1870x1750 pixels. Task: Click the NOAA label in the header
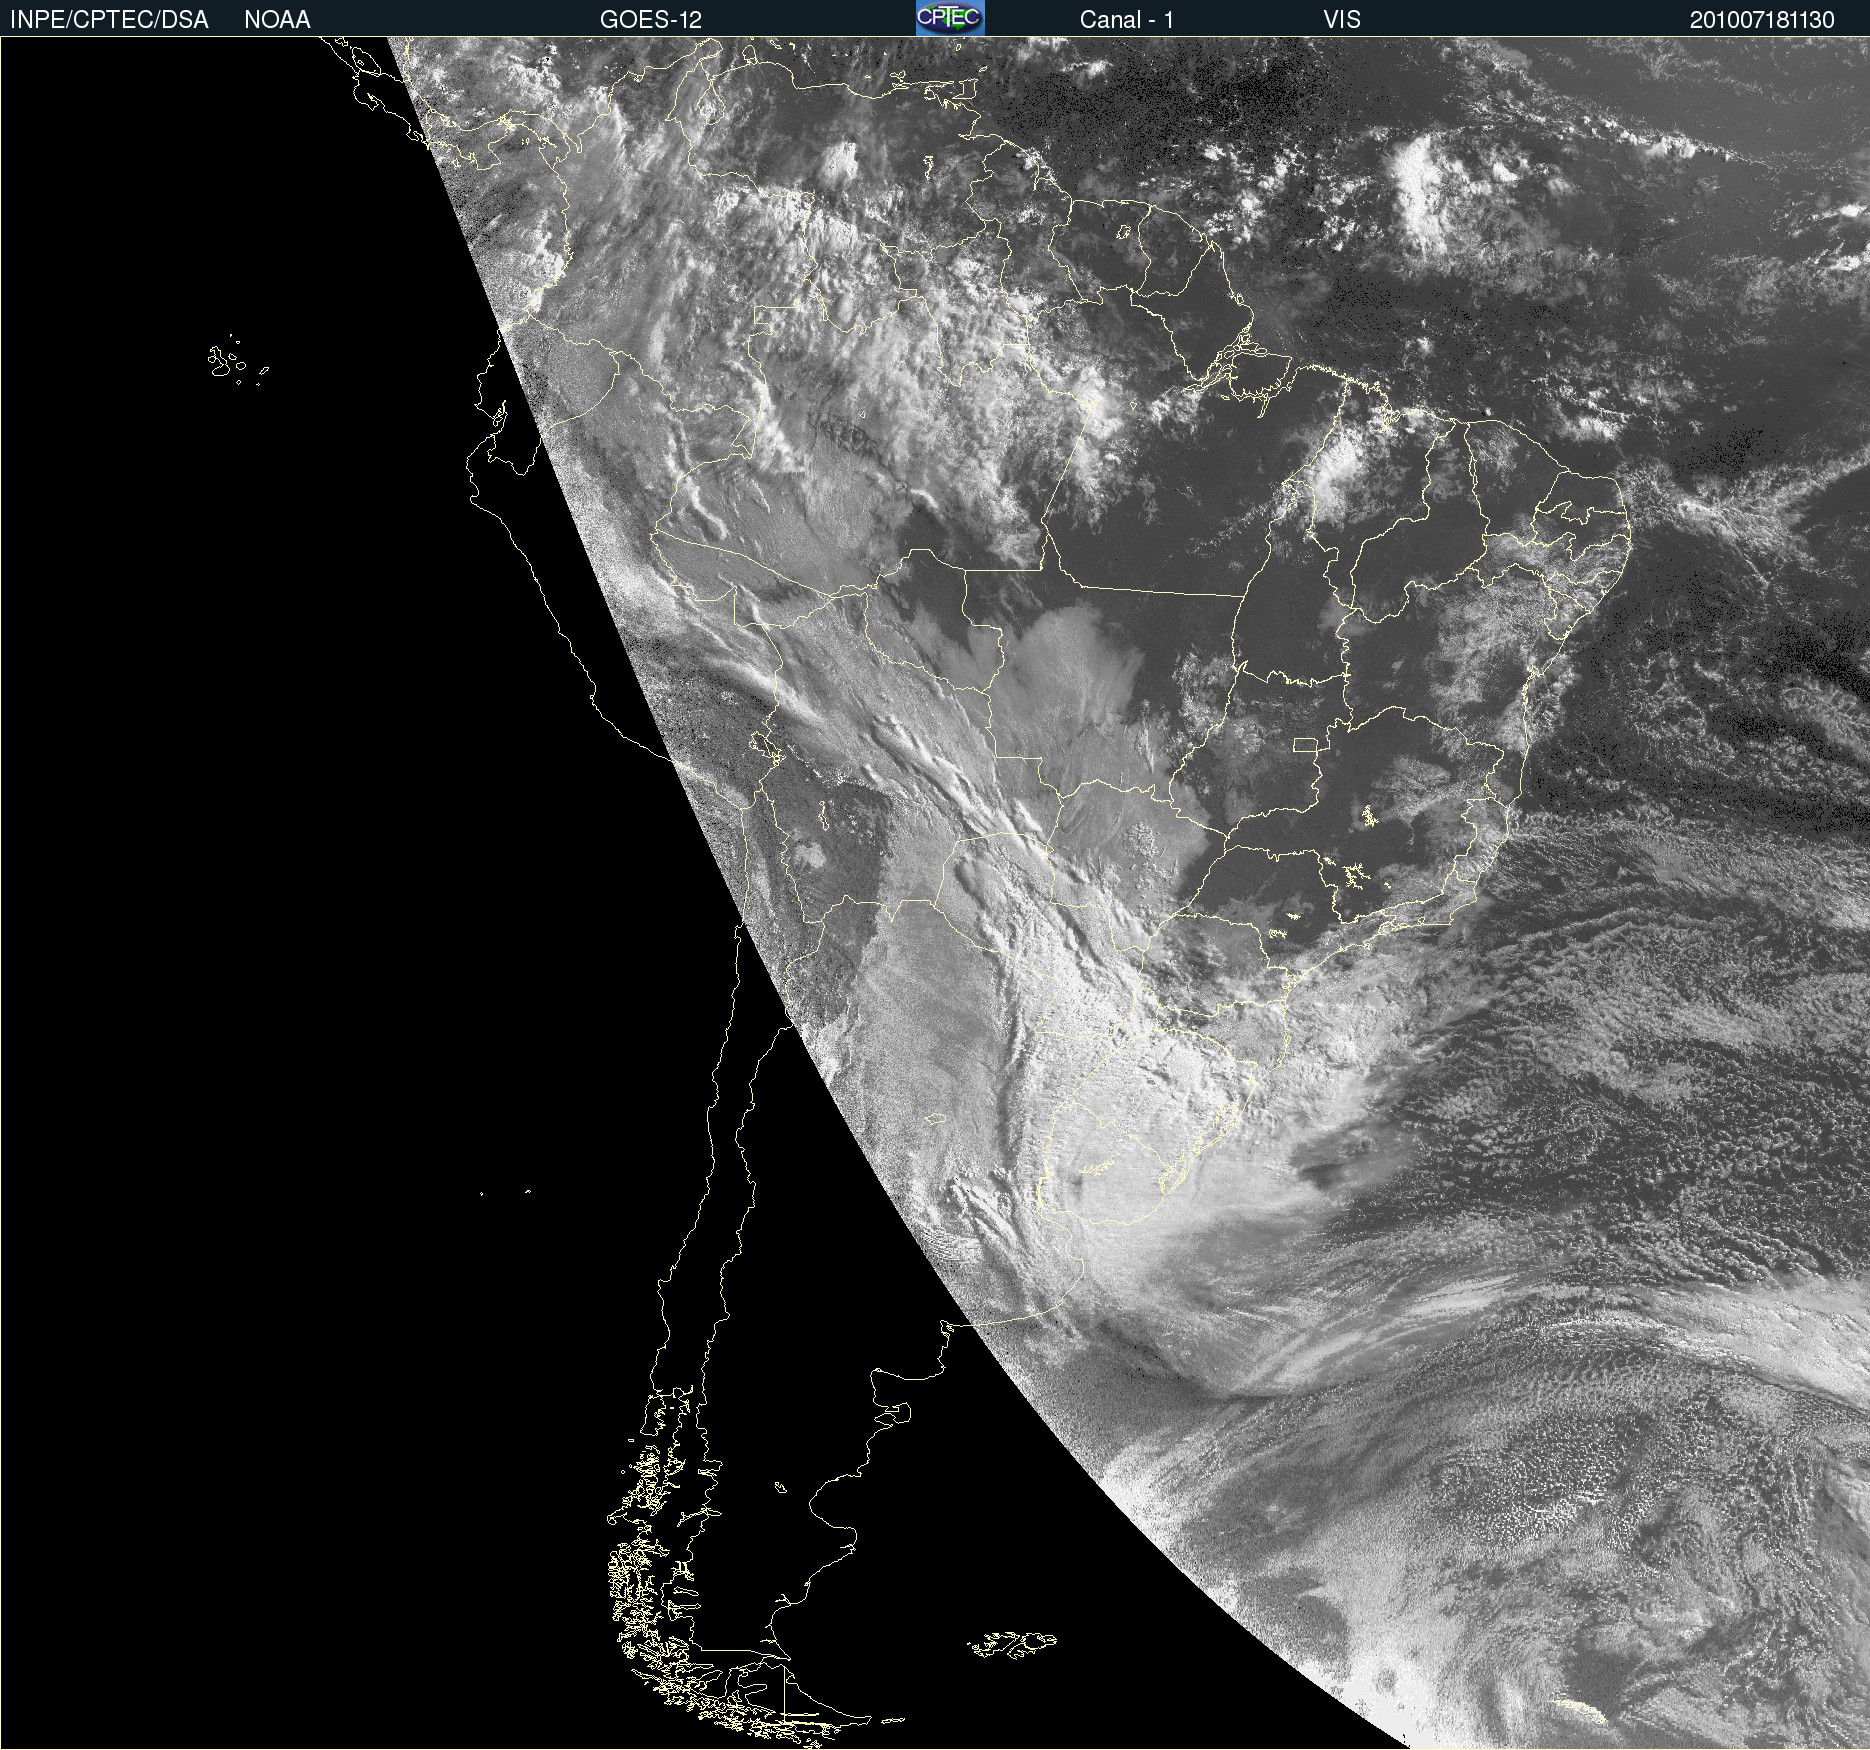(277, 20)
